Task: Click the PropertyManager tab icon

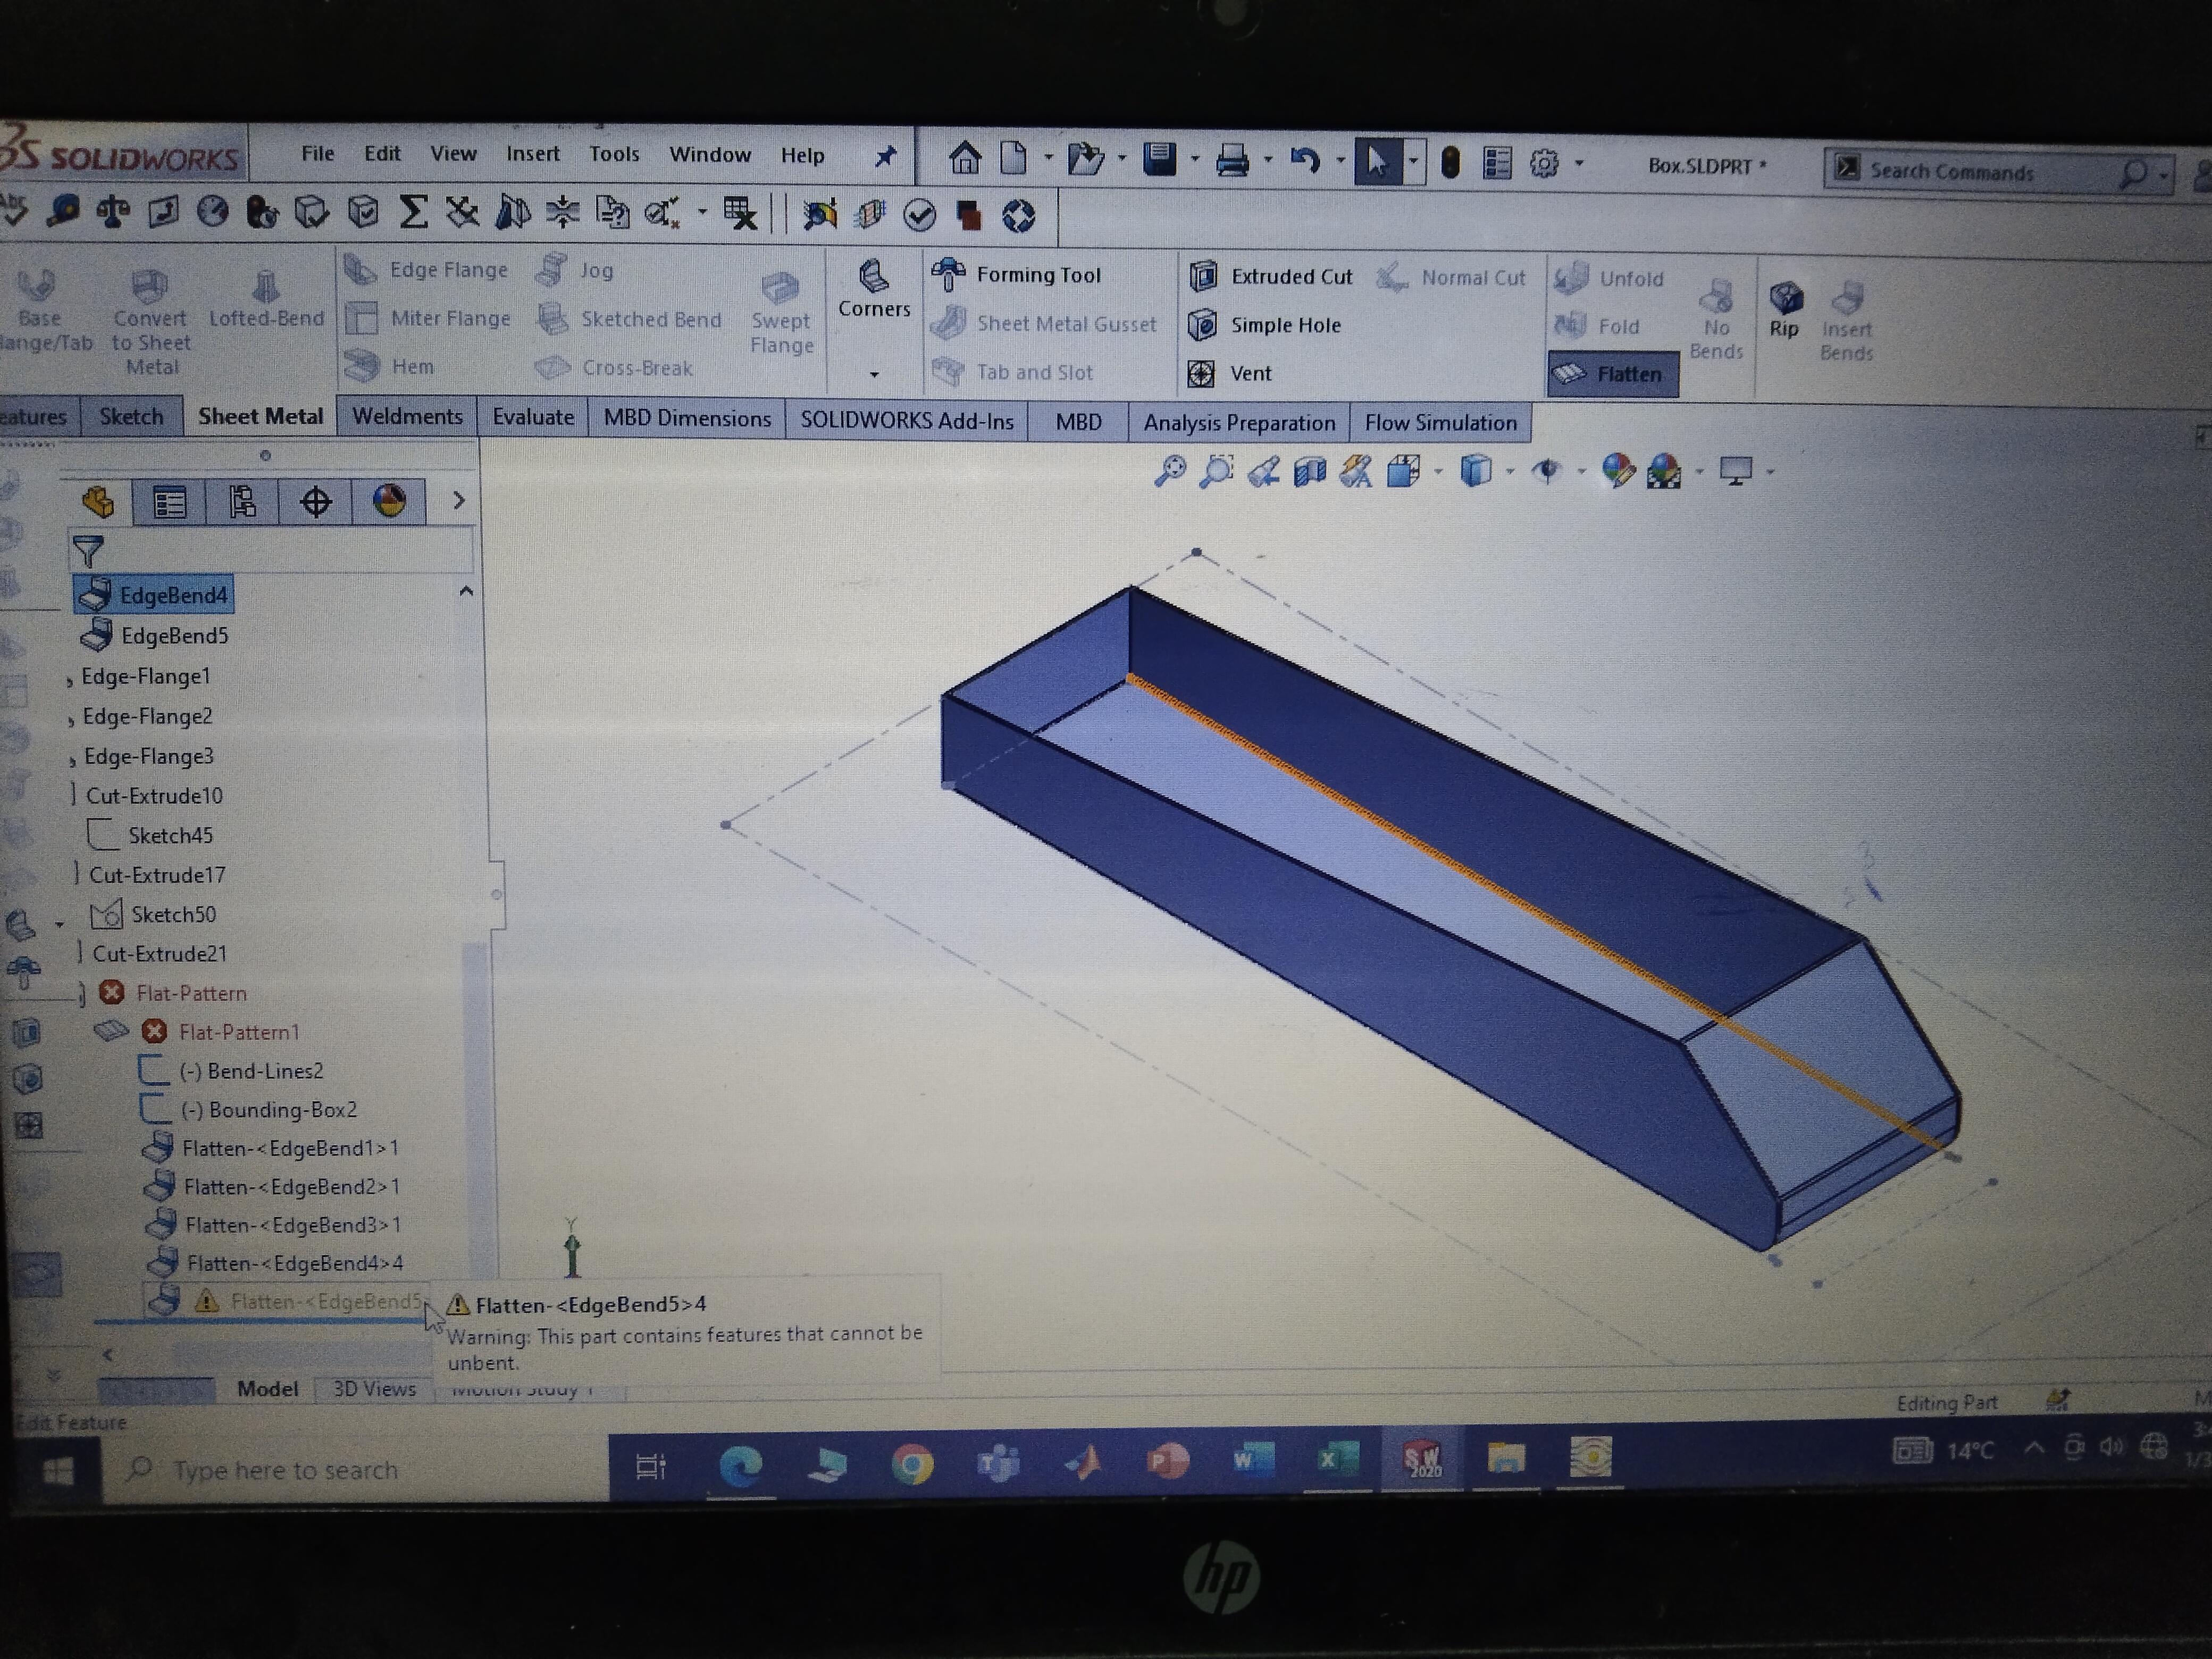Action: (x=169, y=501)
